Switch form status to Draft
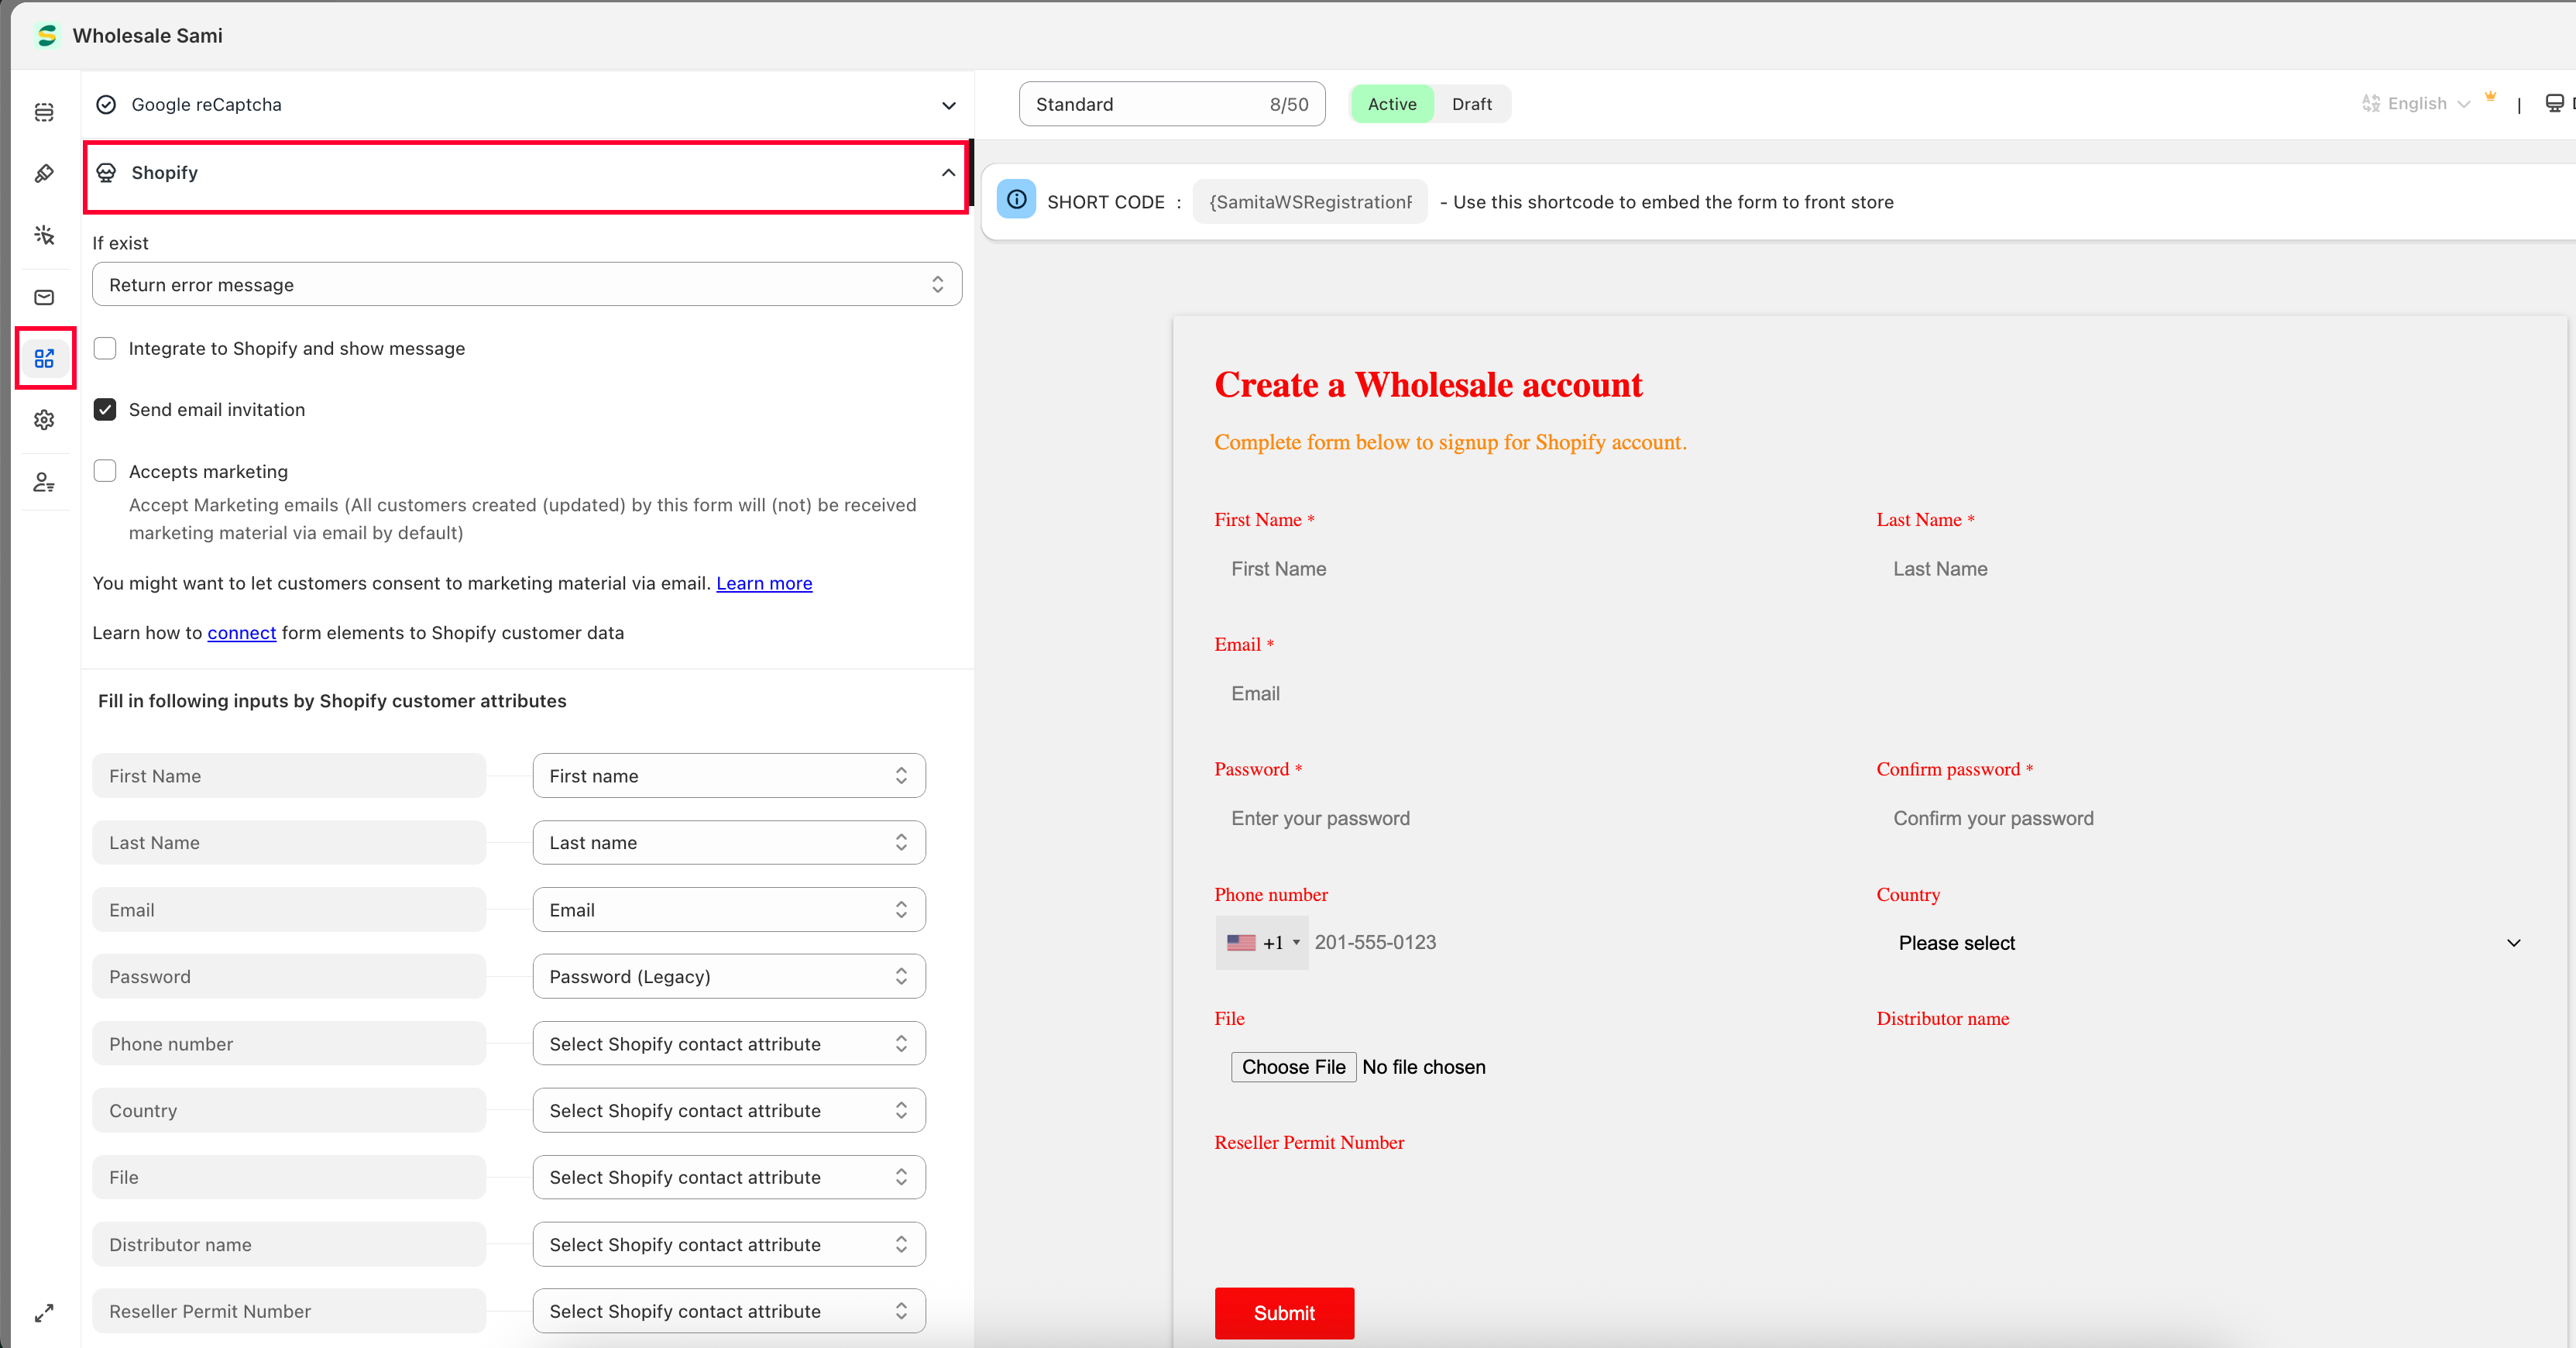The width and height of the screenshot is (2576, 1348). click(x=1471, y=104)
